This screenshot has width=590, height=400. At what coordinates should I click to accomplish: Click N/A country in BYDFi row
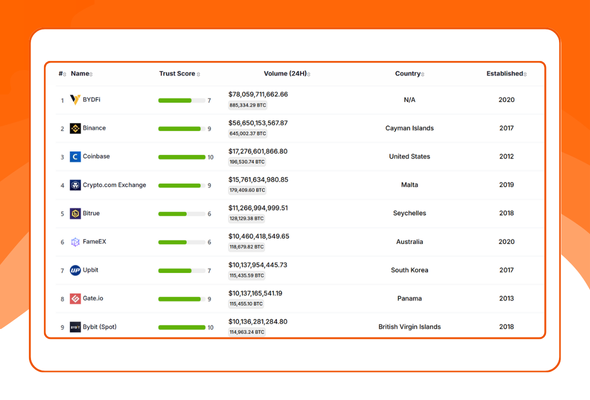click(409, 100)
